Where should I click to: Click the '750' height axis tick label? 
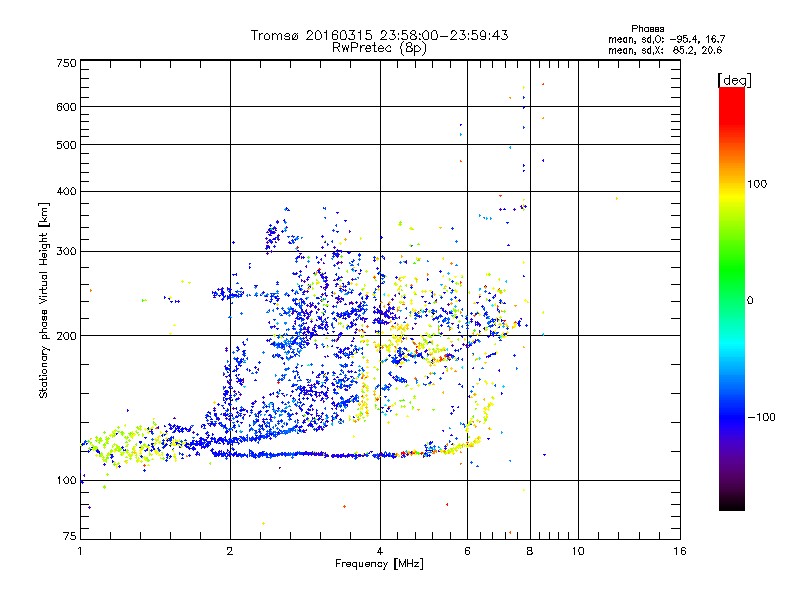coord(66,63)
